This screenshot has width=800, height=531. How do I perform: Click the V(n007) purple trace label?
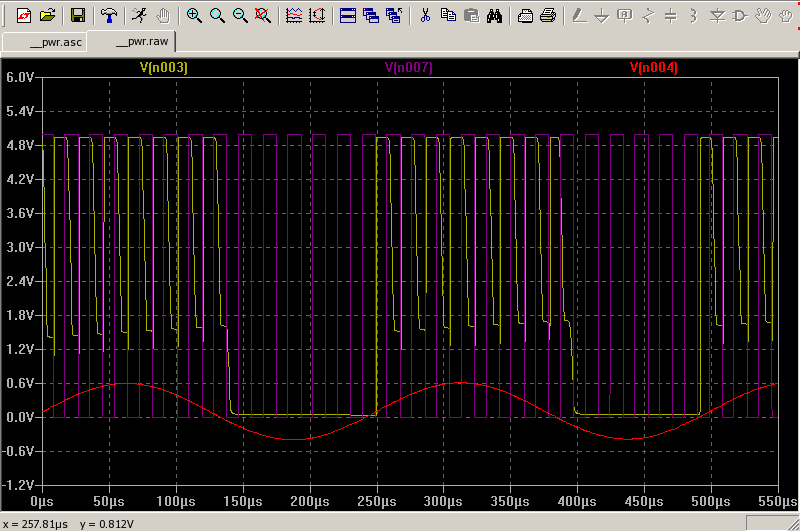tap(409, 67)
